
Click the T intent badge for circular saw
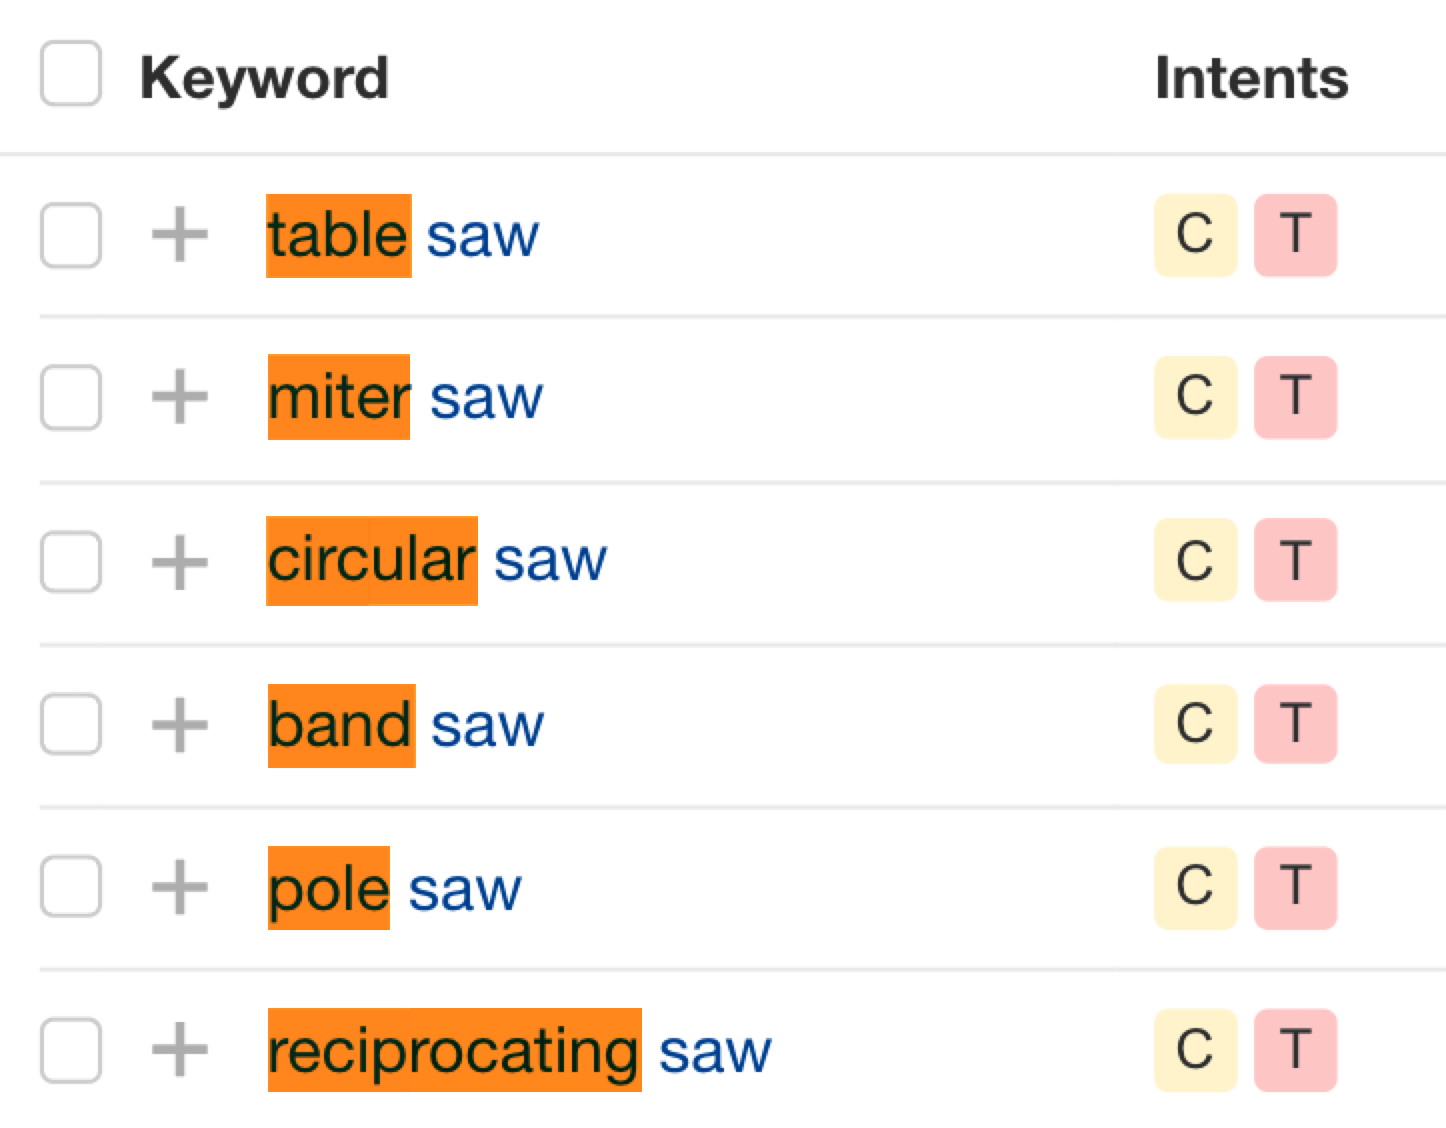(1296, 562)
